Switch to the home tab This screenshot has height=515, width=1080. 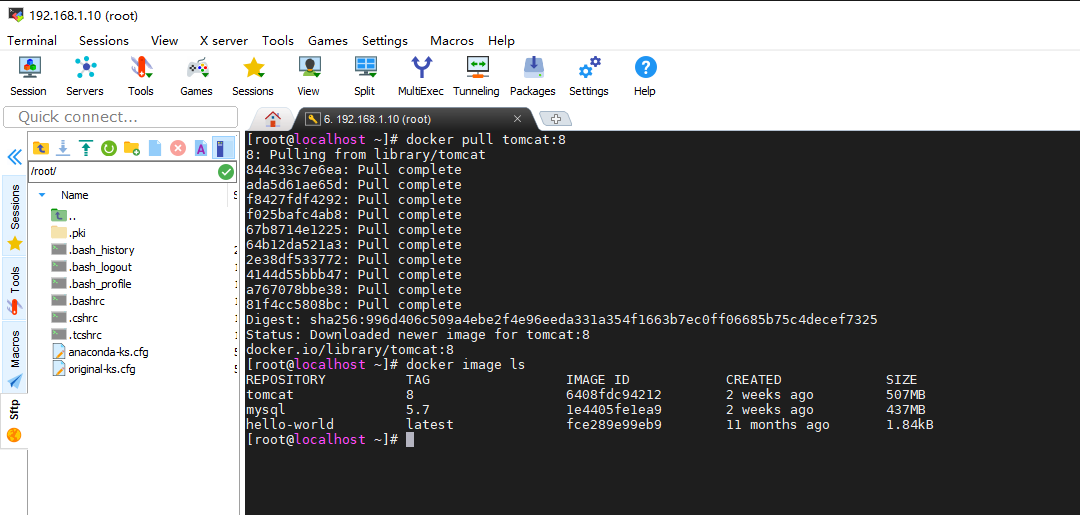[x=273, y=118]
